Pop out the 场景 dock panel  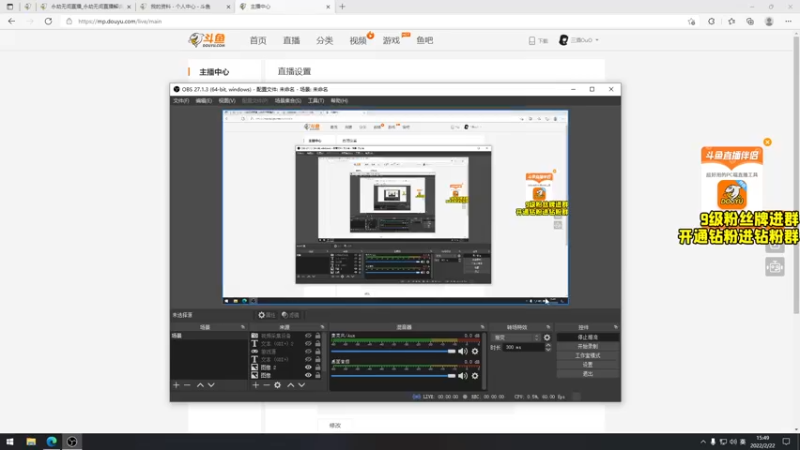[x=243, y=327]
